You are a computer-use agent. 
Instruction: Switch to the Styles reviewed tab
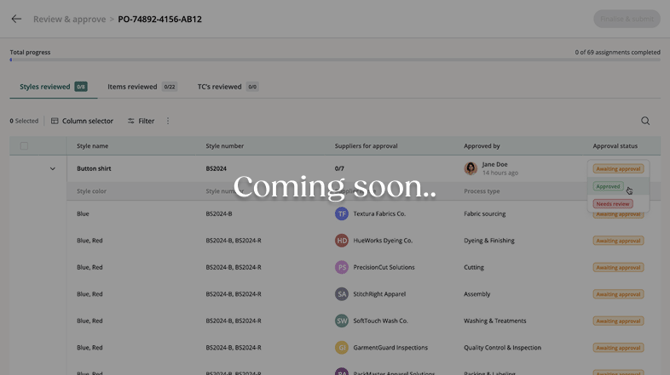pyautogui.click(x=53, y=87)
